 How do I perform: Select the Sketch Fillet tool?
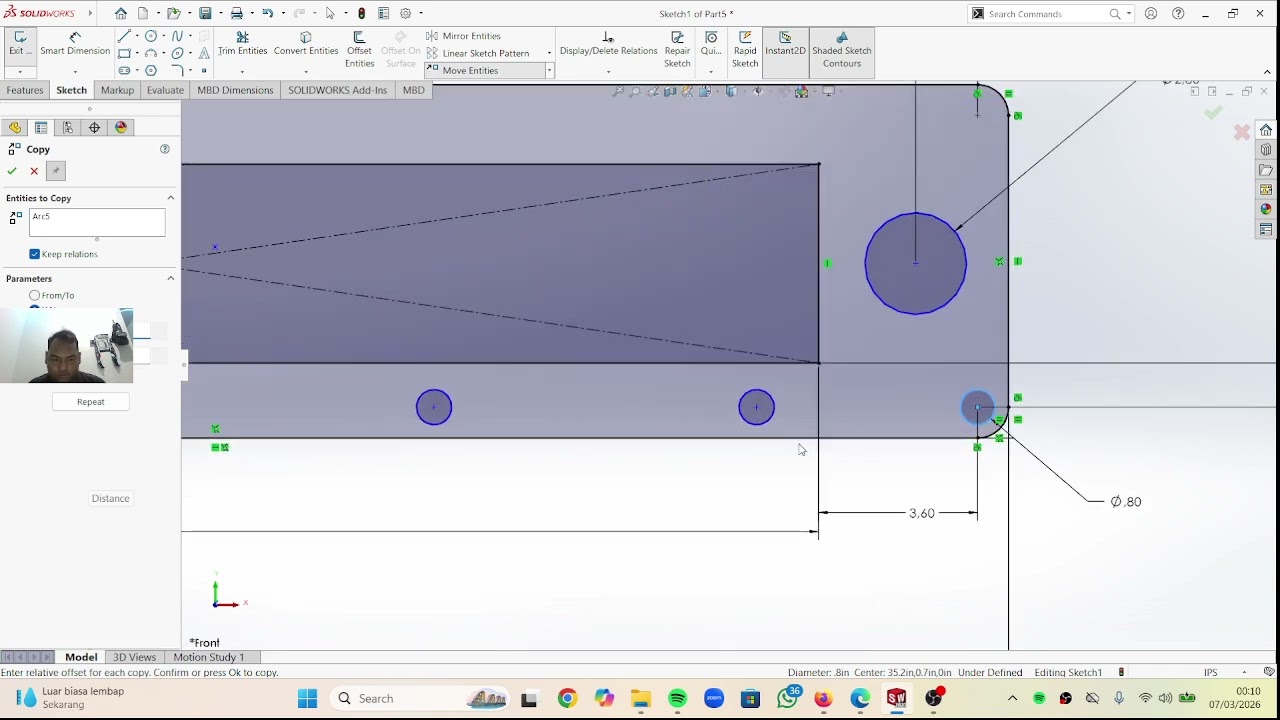coord(177,70)
